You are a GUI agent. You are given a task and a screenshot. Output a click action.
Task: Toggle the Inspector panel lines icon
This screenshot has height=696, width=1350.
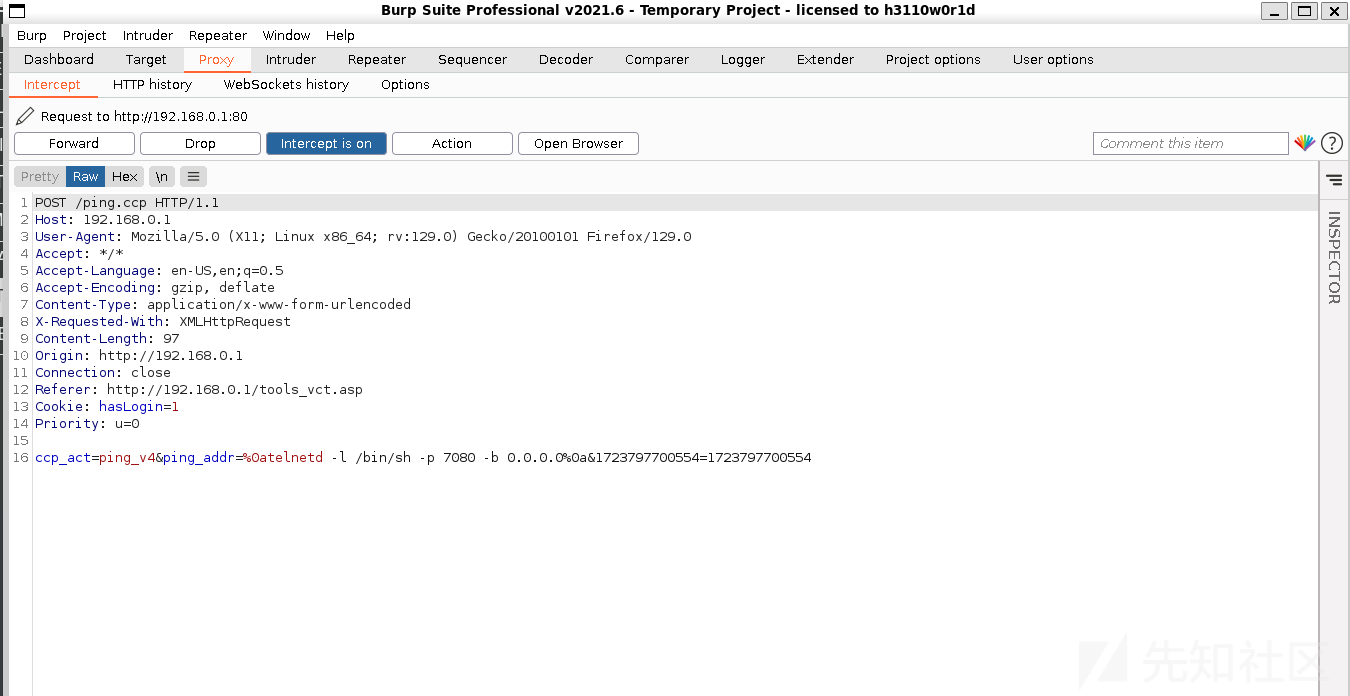click(1334, 180)
